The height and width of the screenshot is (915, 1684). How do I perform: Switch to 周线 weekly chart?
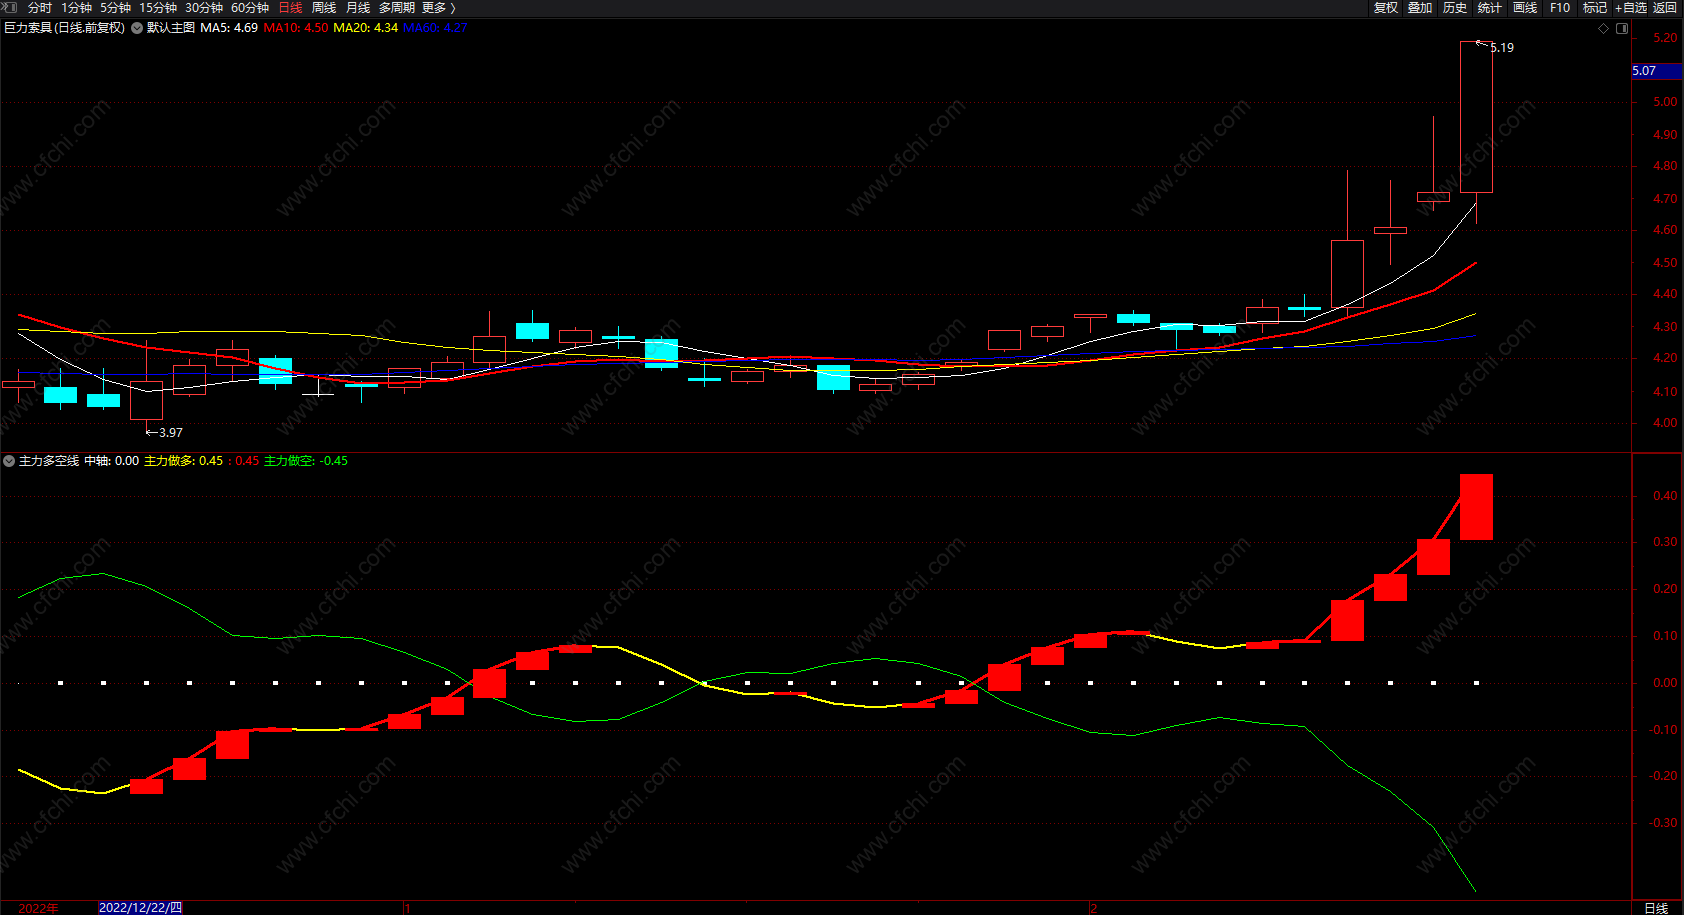324,8
